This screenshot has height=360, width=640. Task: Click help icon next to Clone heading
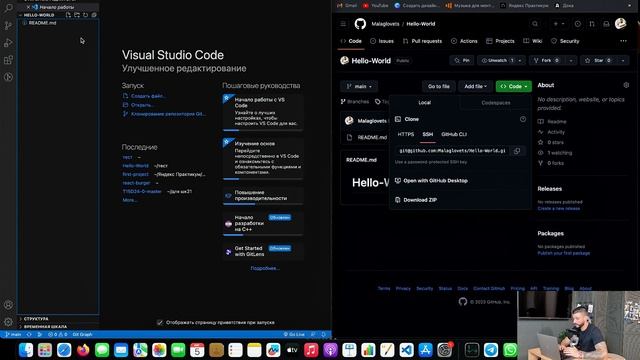[523, 119]
